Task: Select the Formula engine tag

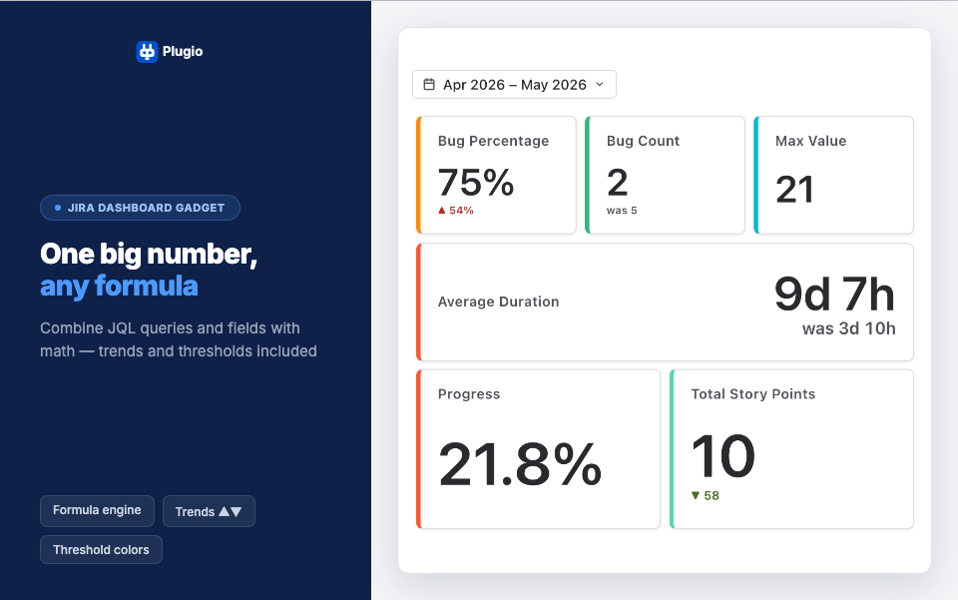Action: pyautogui.click(x=97, y=510)
